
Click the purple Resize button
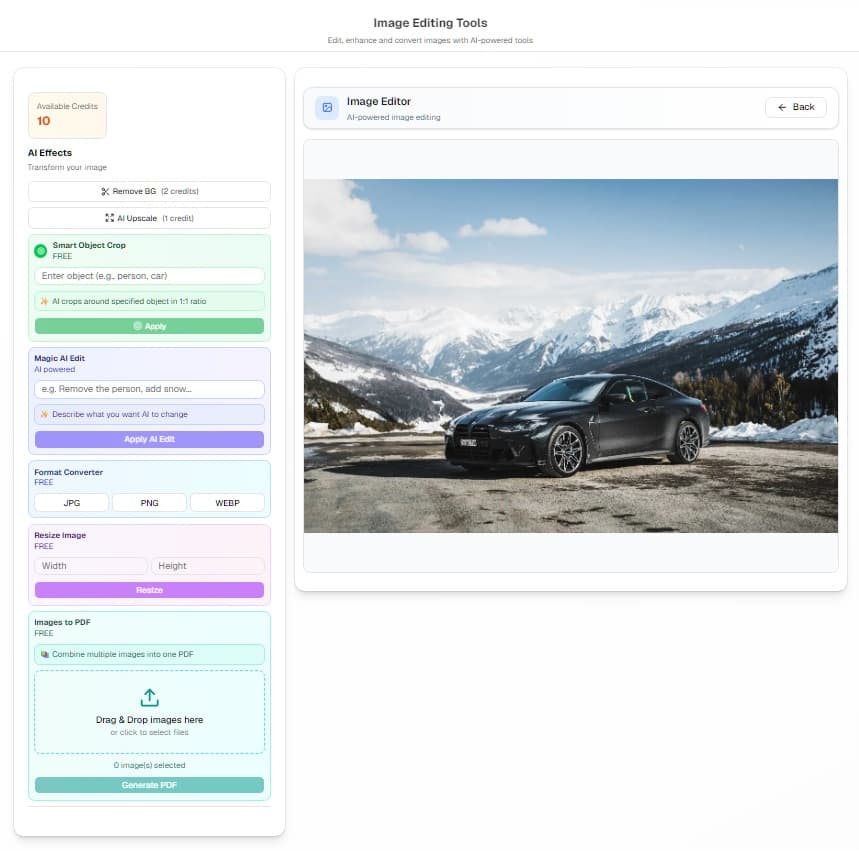click(149, 590)
